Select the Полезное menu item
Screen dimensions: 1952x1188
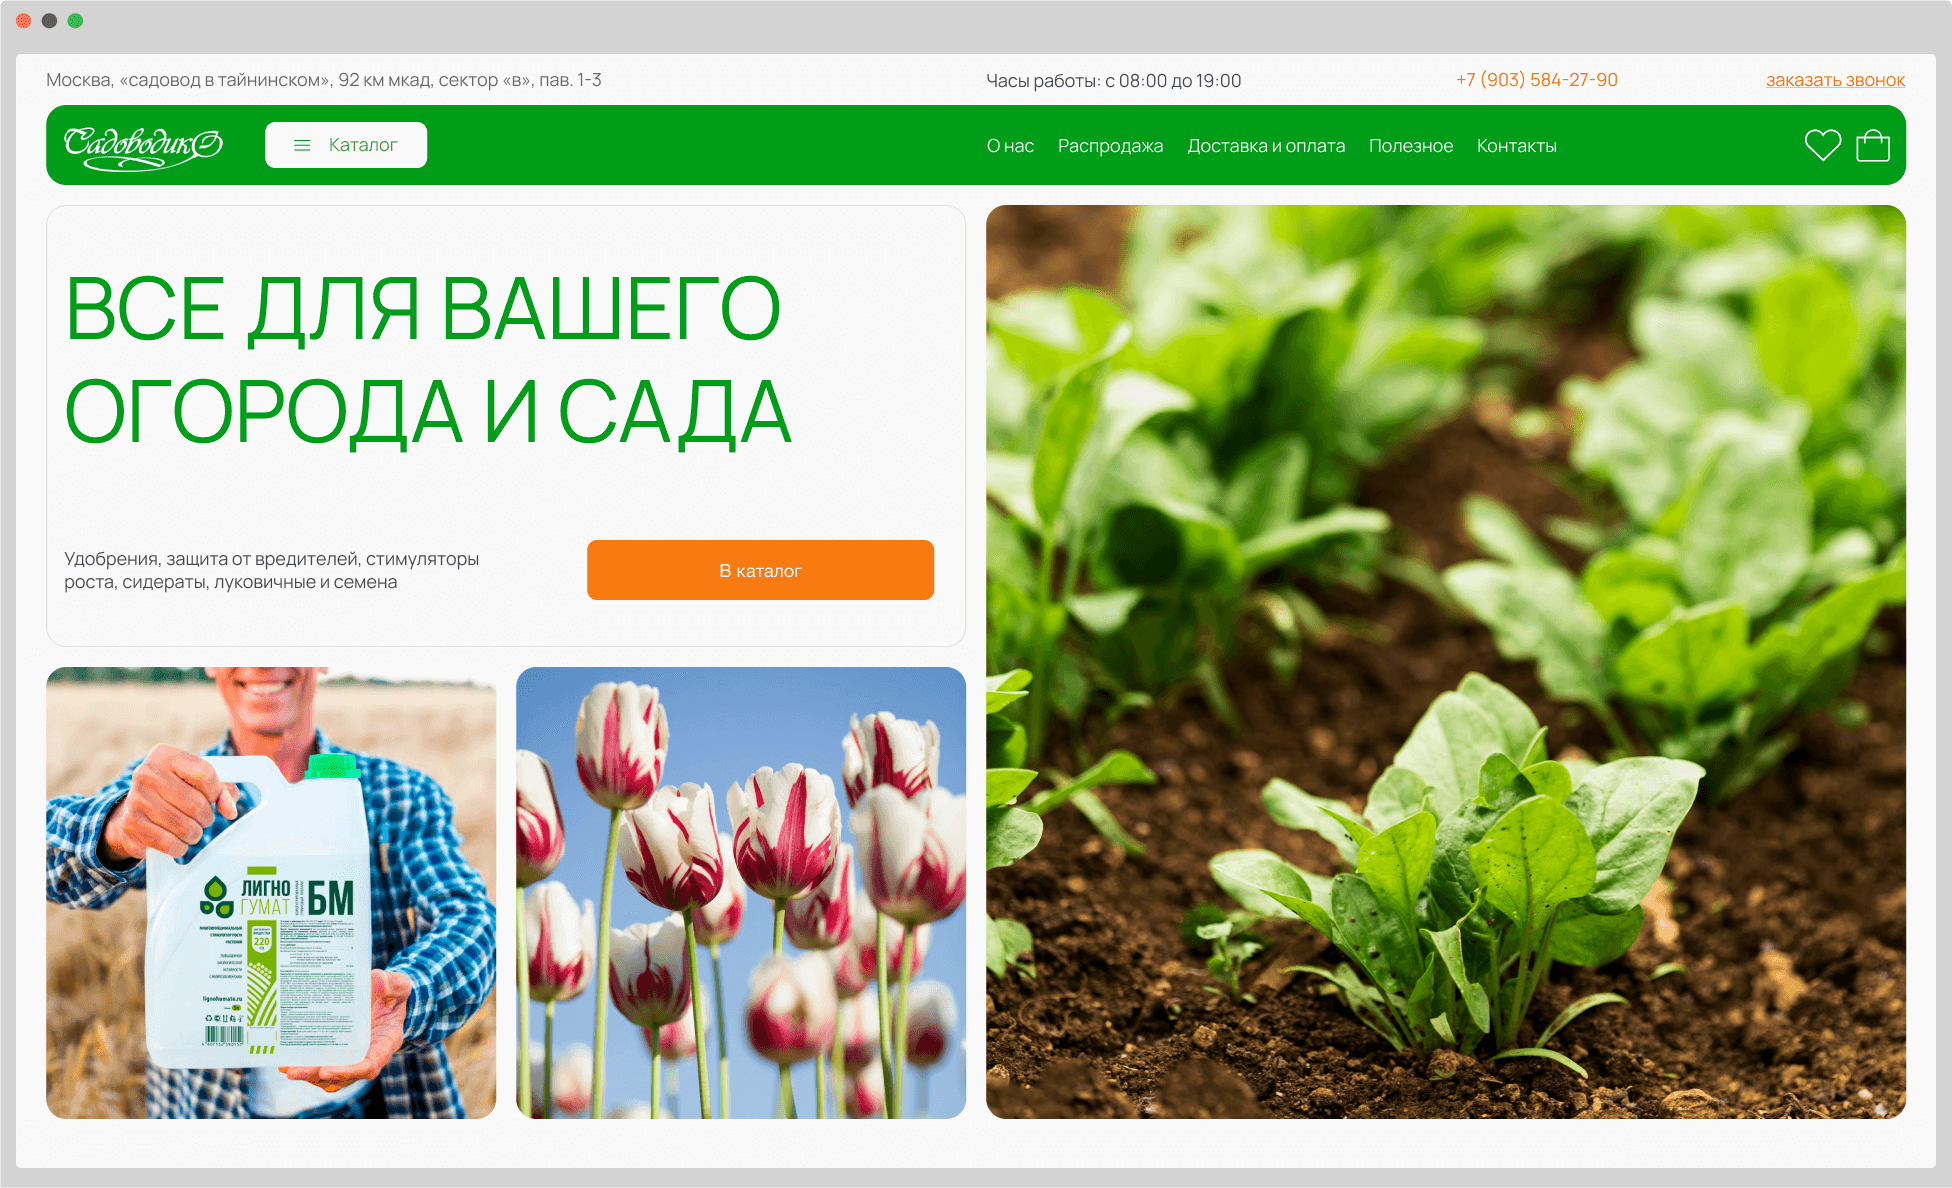[1410, 146]
